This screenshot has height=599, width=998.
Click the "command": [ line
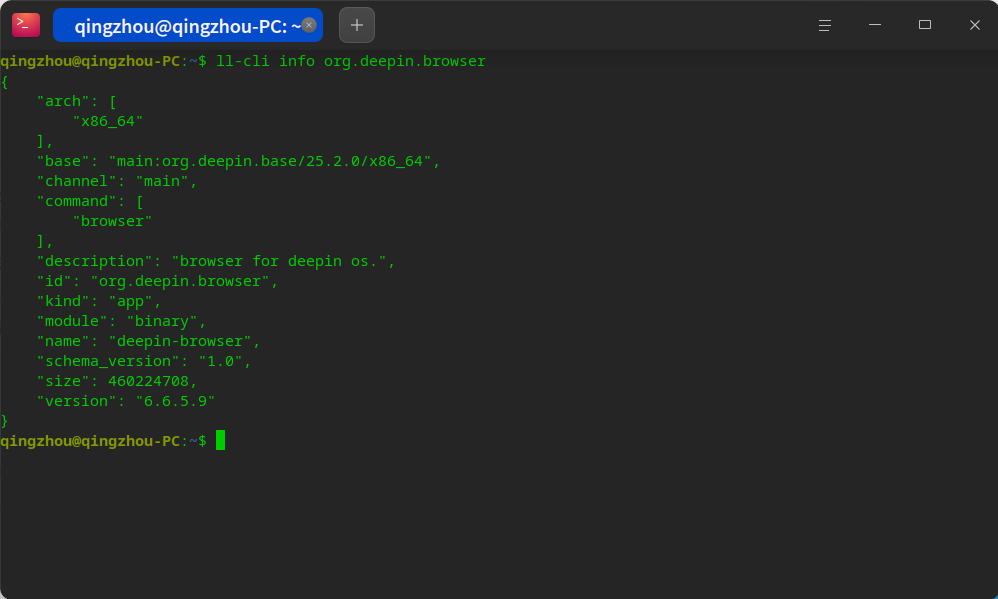90,201
